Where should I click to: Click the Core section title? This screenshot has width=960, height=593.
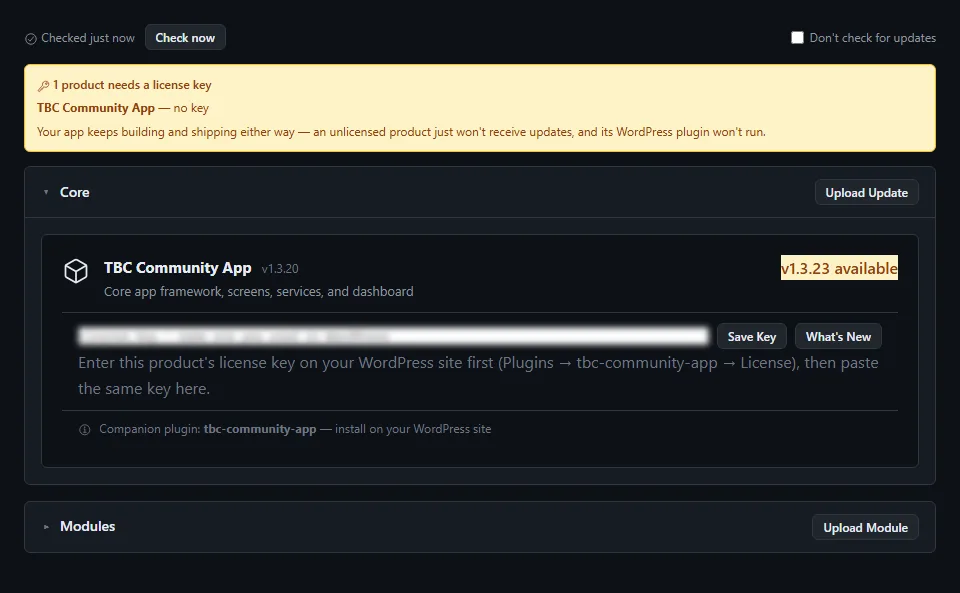pyautogui.click(x=75, y=192)
